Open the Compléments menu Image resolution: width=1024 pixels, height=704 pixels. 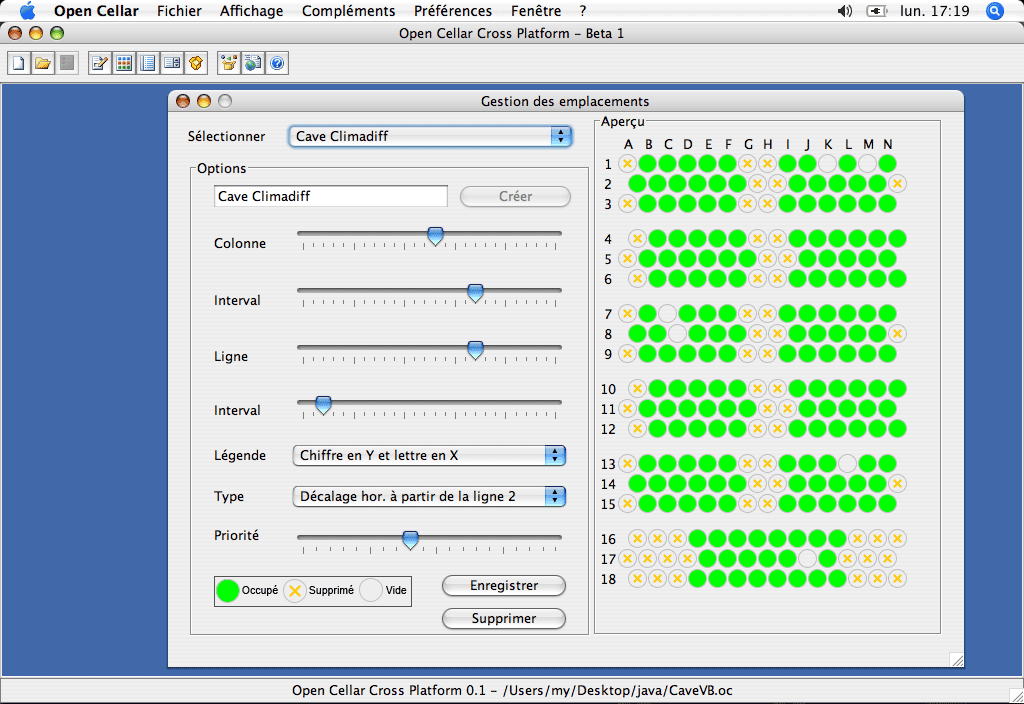point(348,11)
